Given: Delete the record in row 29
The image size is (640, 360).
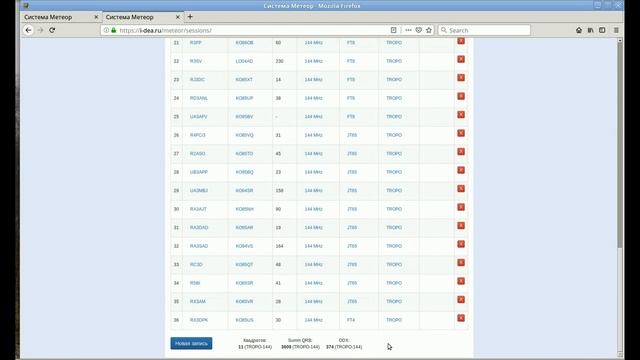Looking at the screenshot, I should (x=461, y=189).
